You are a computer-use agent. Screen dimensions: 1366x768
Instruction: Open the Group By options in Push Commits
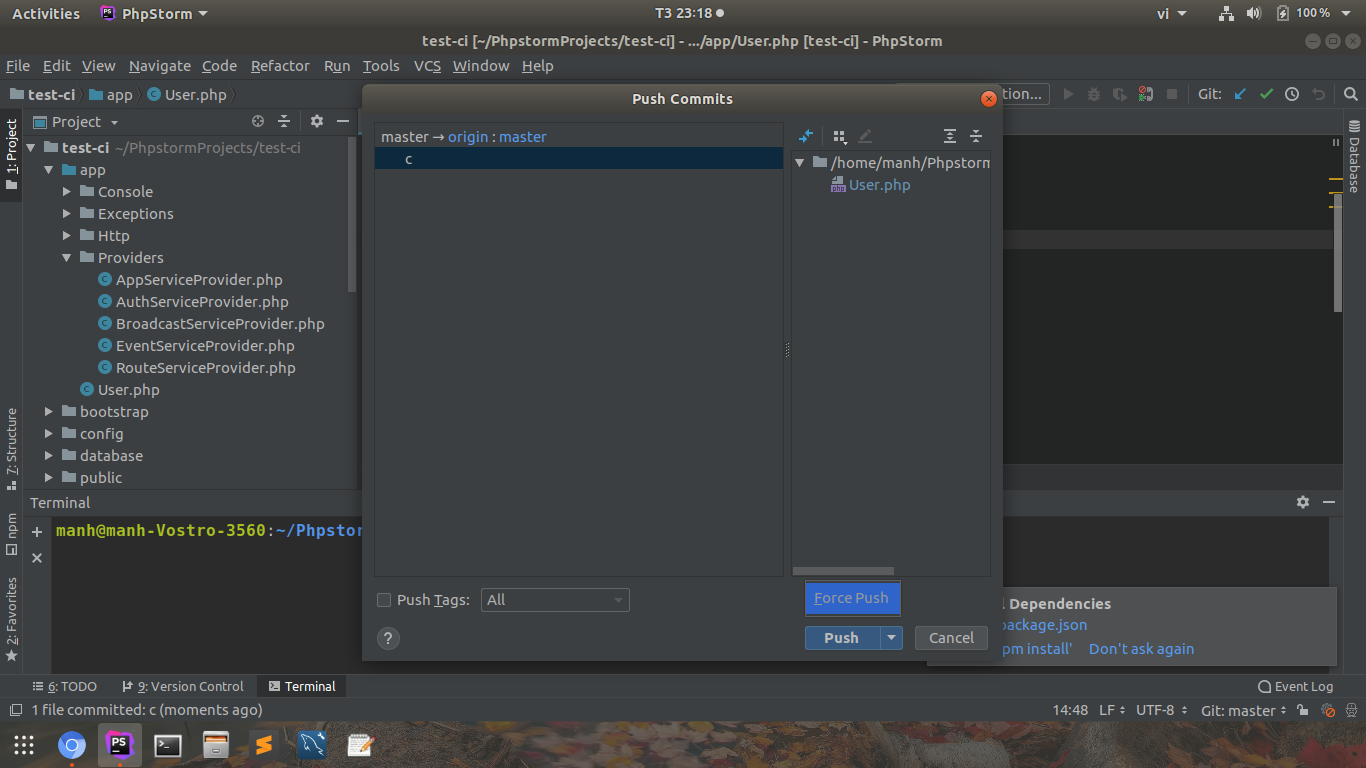840,136
